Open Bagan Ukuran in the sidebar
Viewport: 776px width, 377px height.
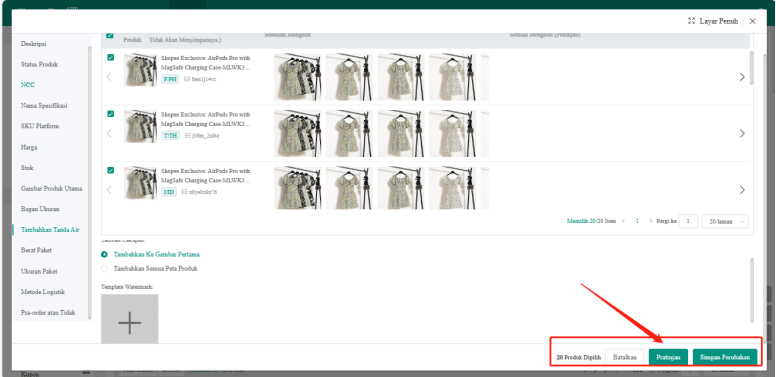pos(40,209)
